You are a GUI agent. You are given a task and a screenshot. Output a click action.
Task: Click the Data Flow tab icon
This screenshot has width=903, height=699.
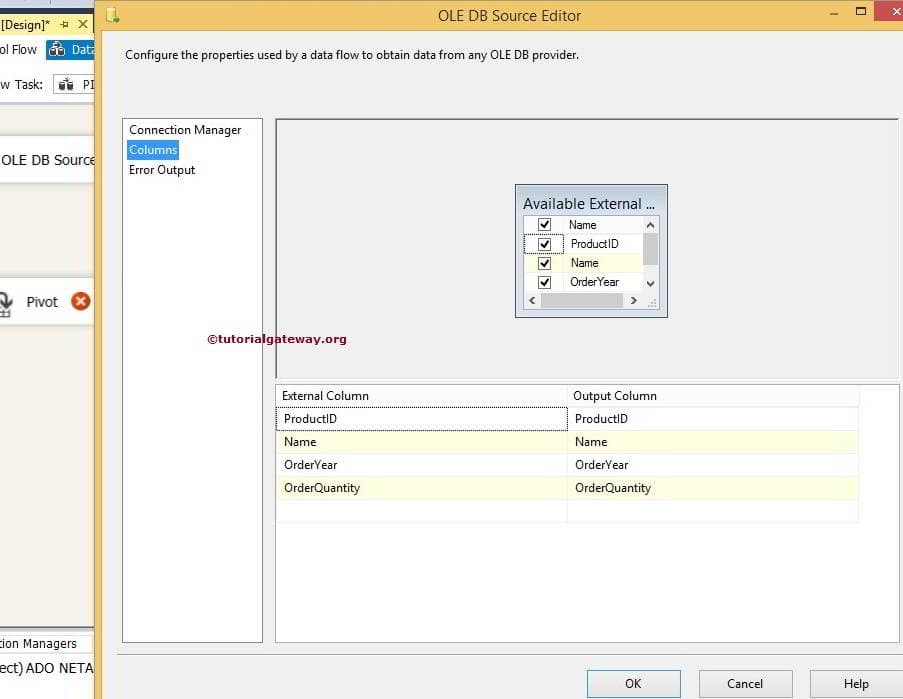point(57,49)
